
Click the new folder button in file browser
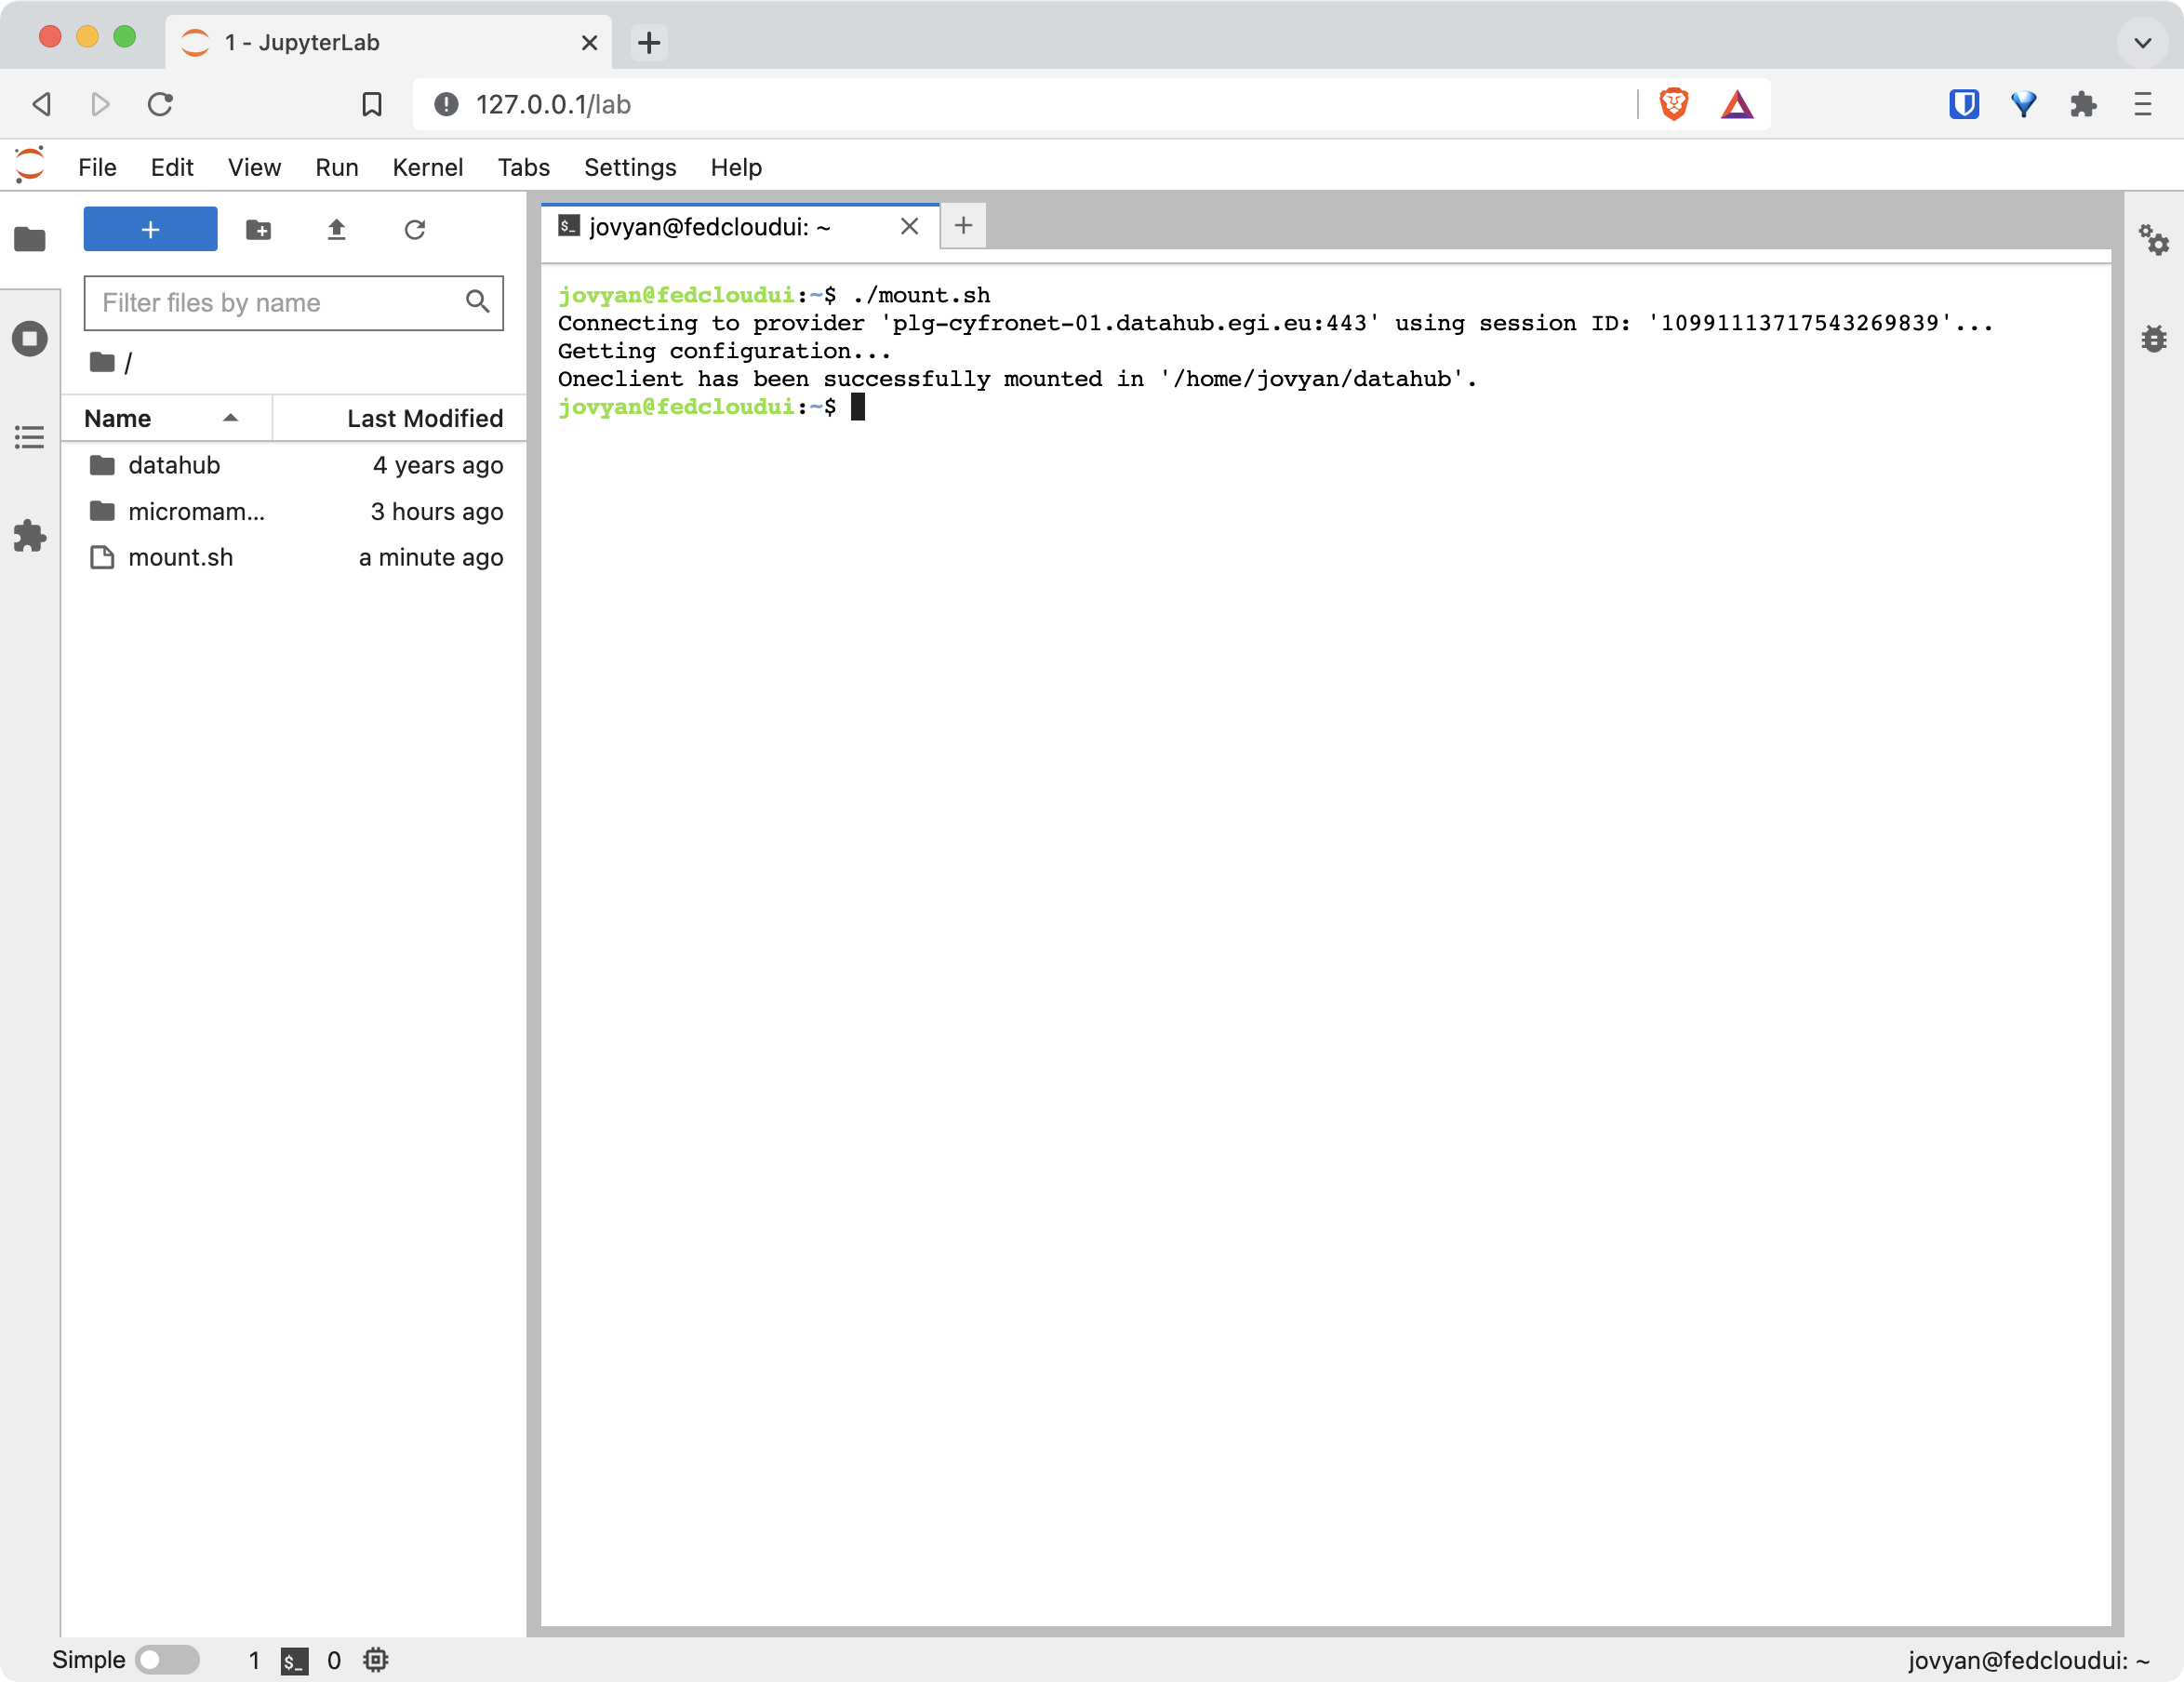click(x=260, y=230)
